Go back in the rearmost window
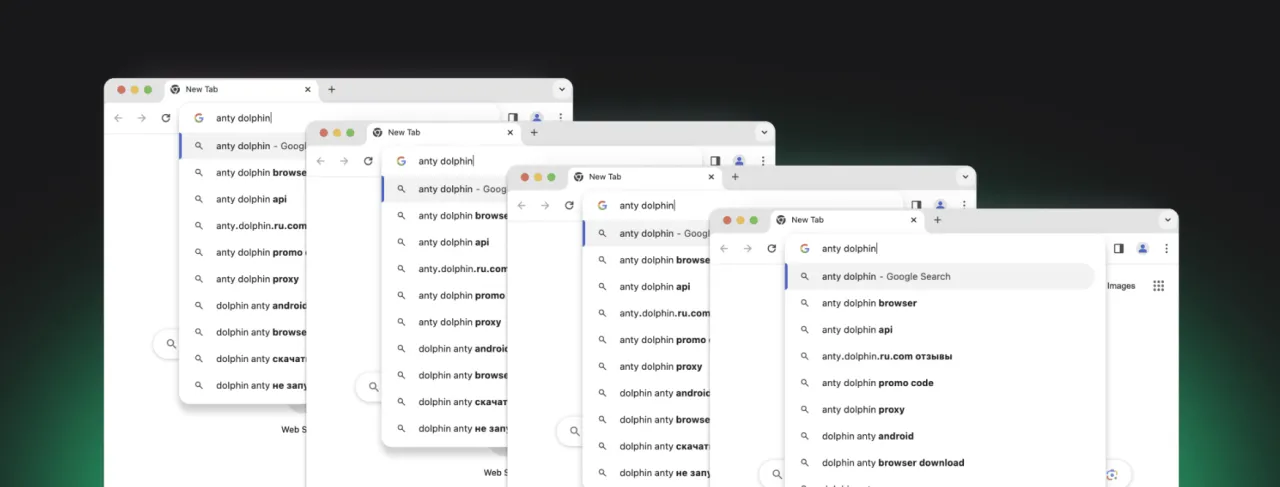 118,118
